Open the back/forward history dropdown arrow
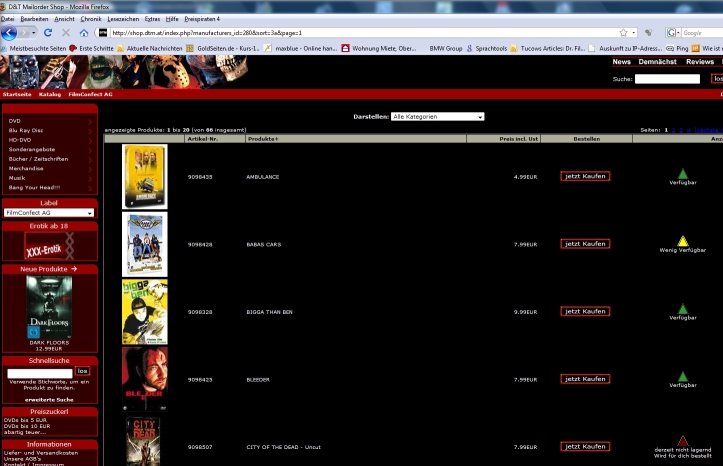The height and width of the screenshot is (466, 723). click(34, 33)
